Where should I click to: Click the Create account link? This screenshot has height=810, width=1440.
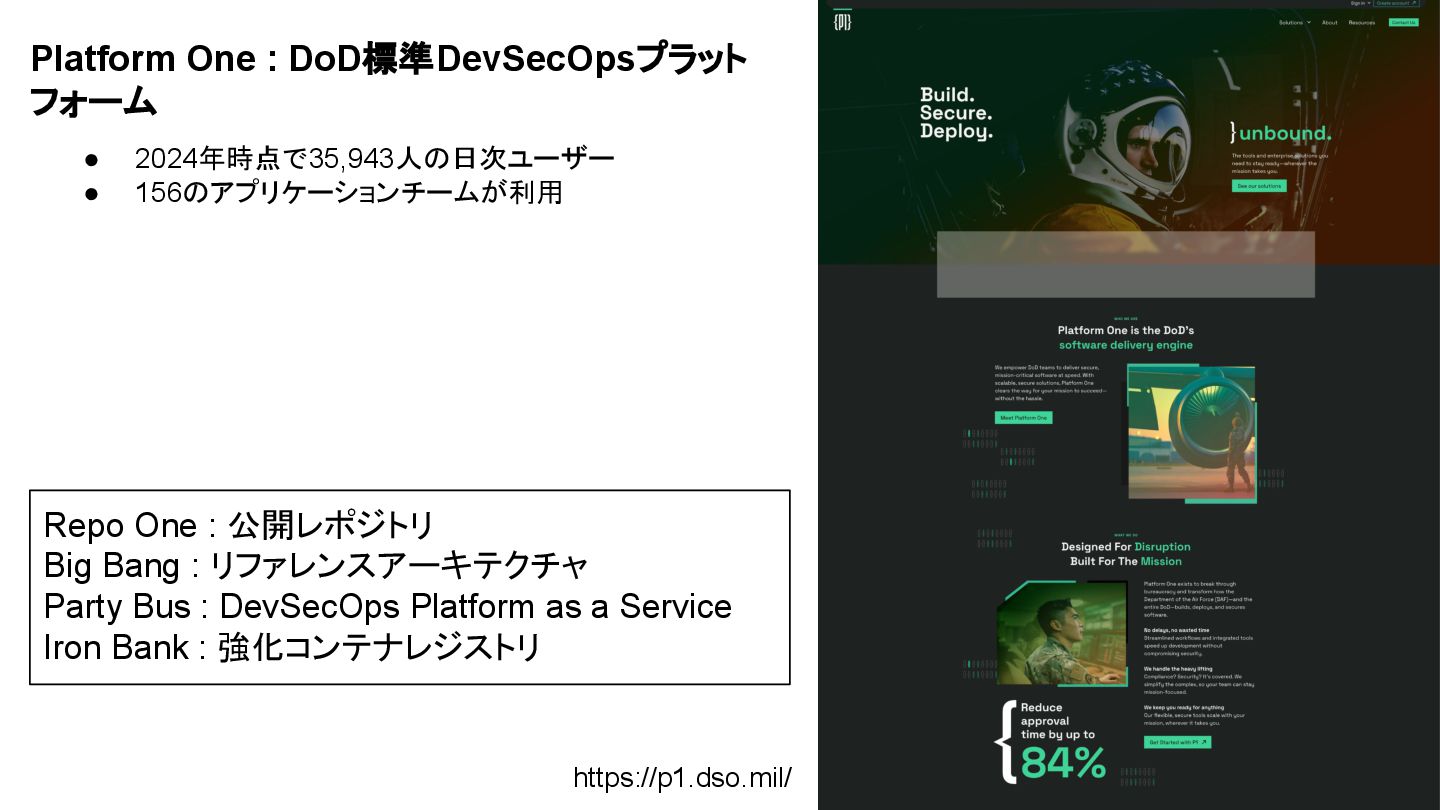pyautogui.click(x=1397, y=3)
